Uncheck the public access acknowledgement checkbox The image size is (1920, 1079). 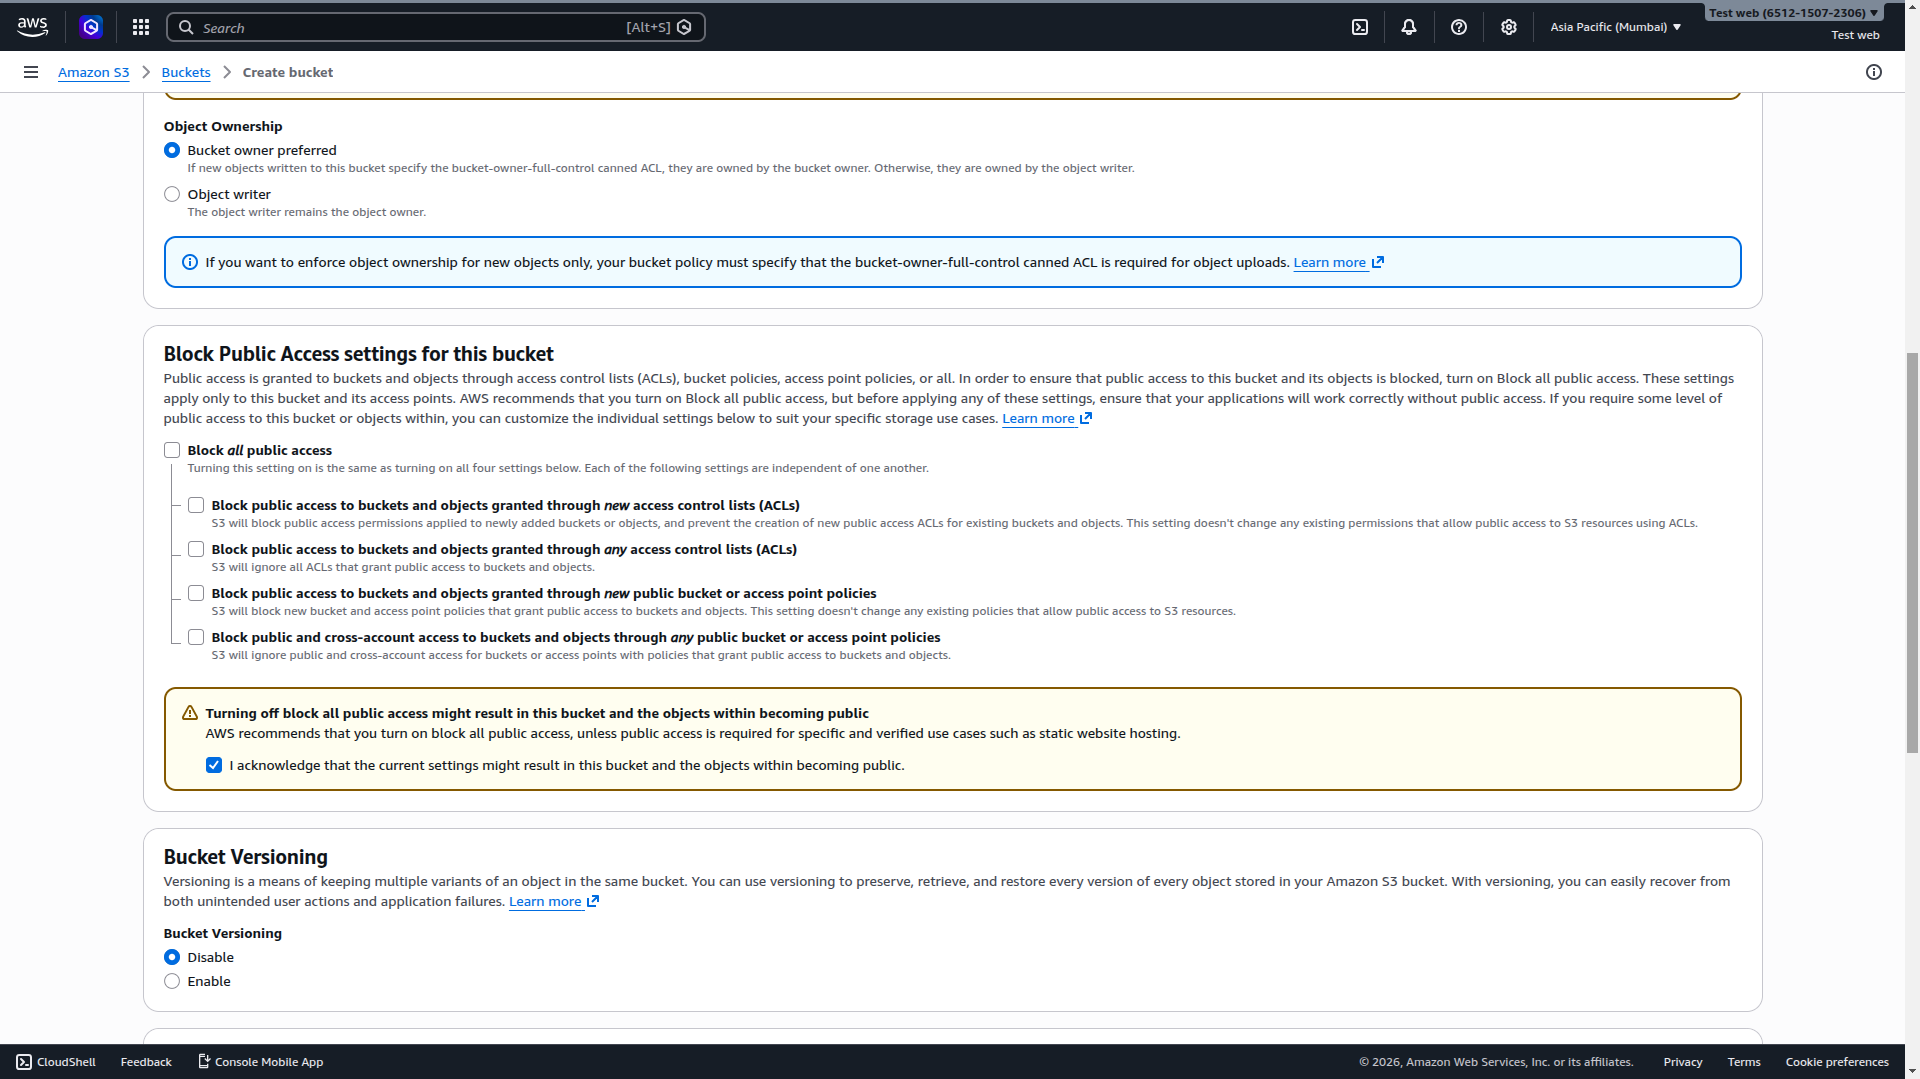point(214,765)
